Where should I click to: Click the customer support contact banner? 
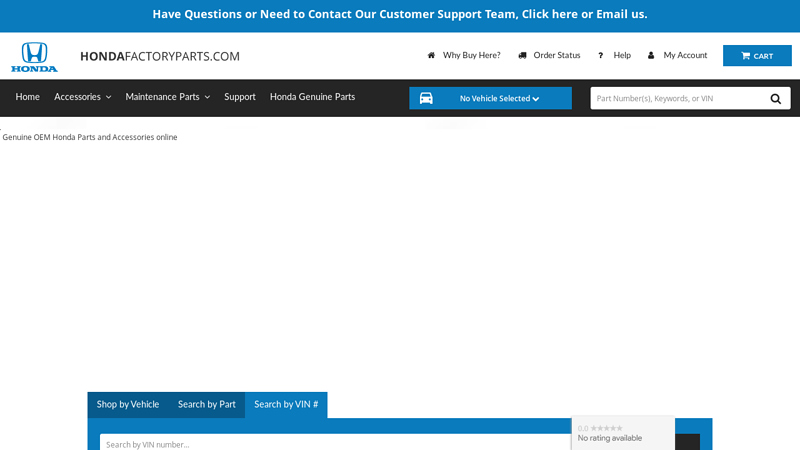pos(400,14)
